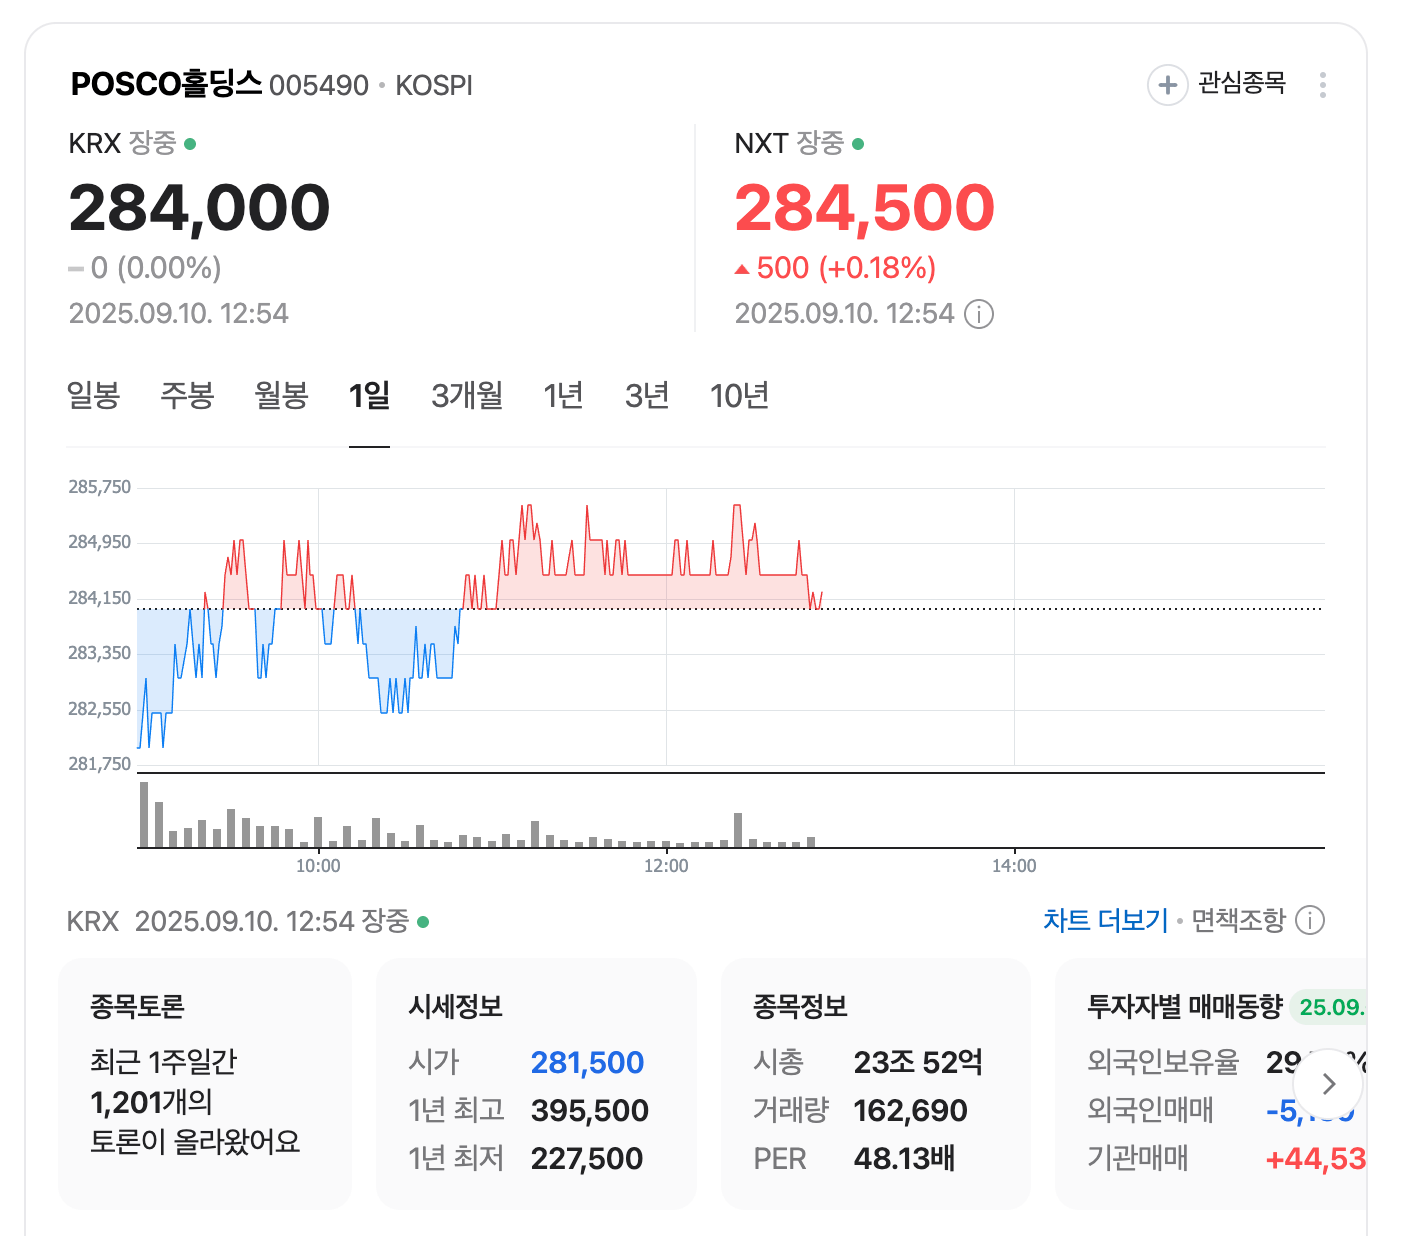Select the 1년 chart period
1412x1236 pixels.
coord(563,396)
